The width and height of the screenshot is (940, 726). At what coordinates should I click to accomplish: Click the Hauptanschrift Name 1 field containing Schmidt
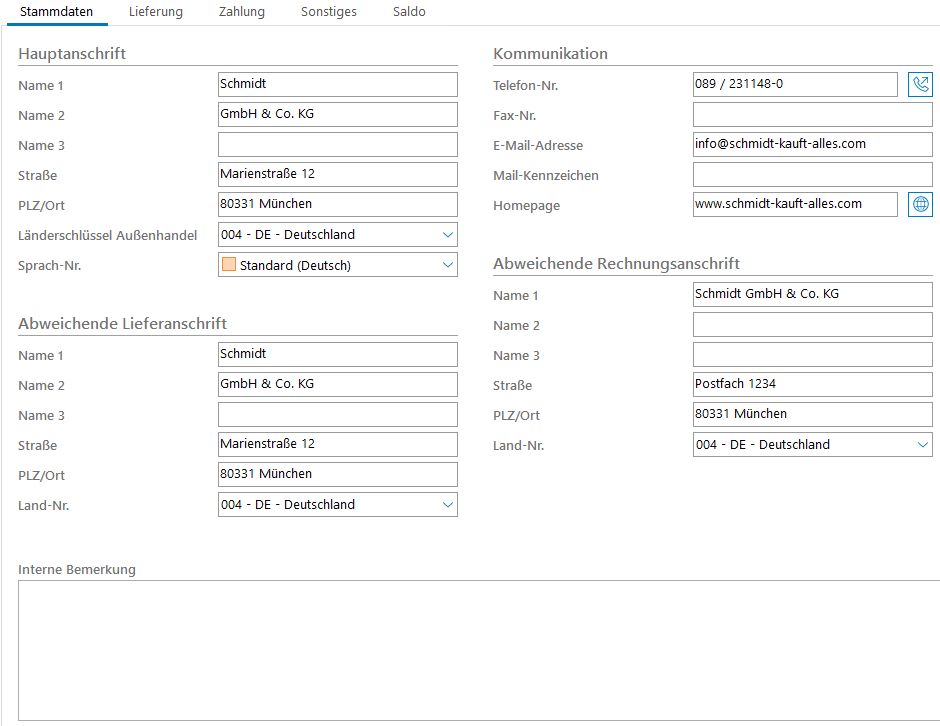pyautogui.click(x=337, y=85)
